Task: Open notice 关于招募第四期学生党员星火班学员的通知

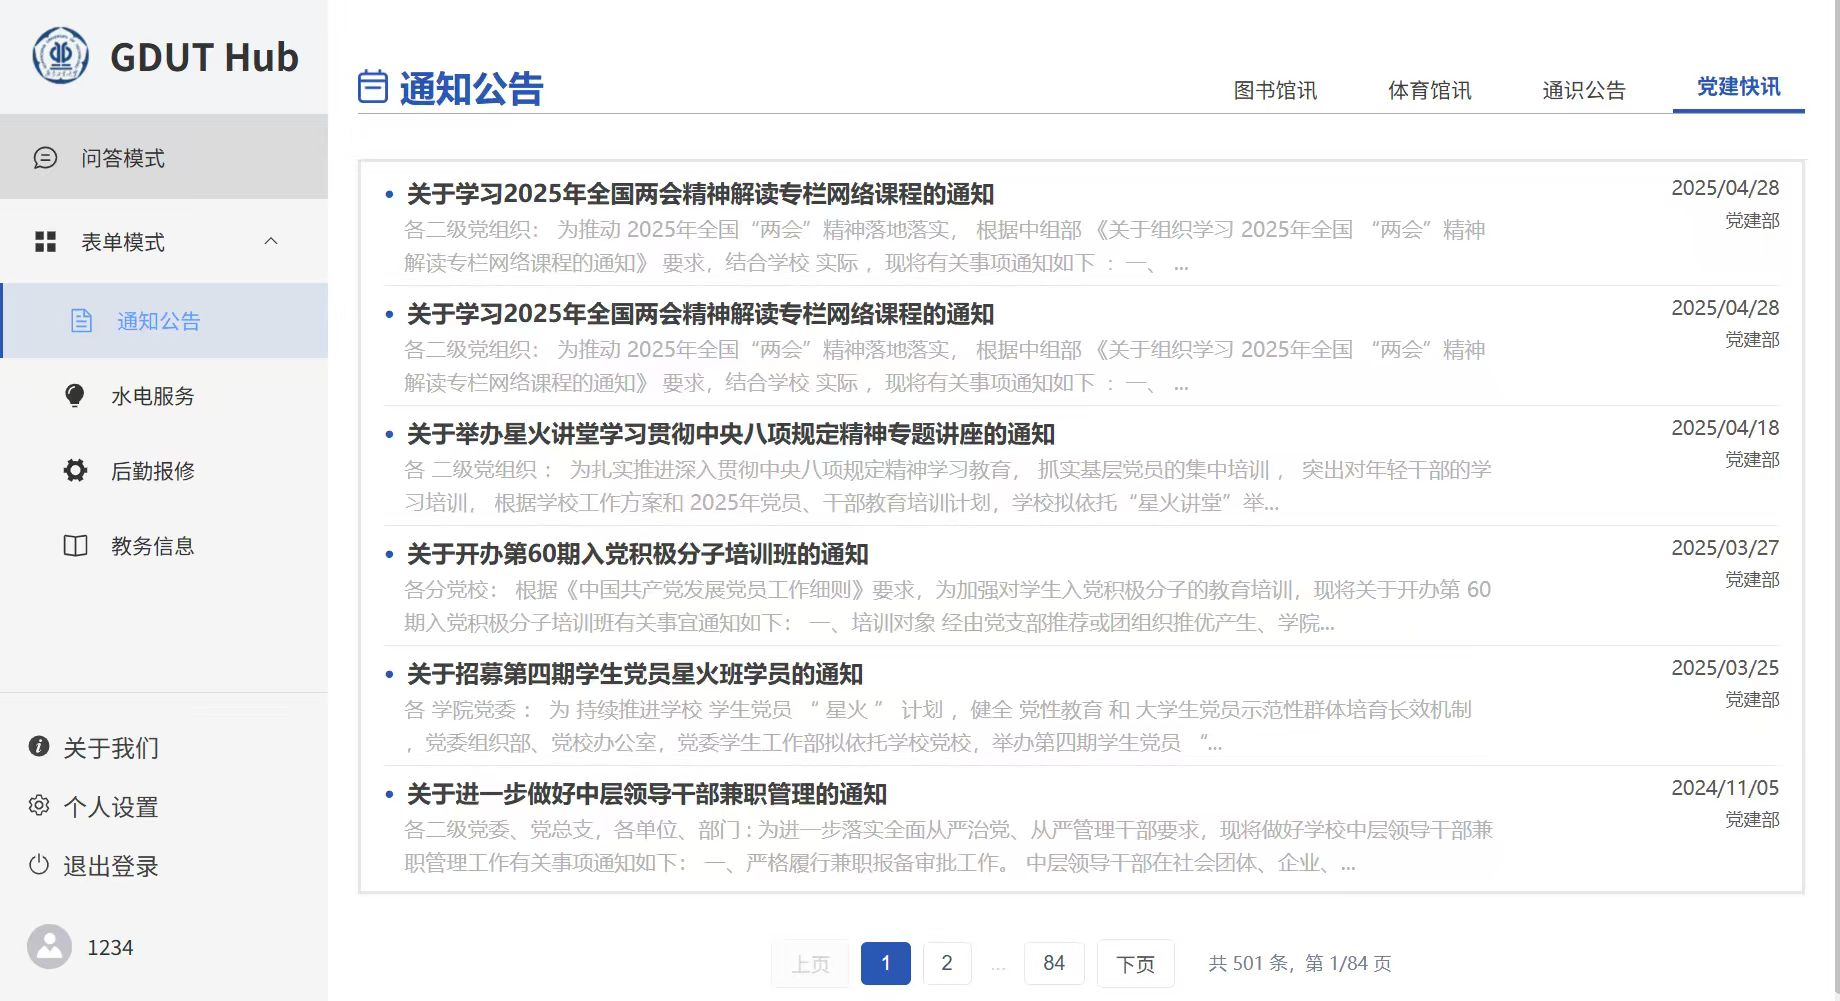Action: pos(634,674)
